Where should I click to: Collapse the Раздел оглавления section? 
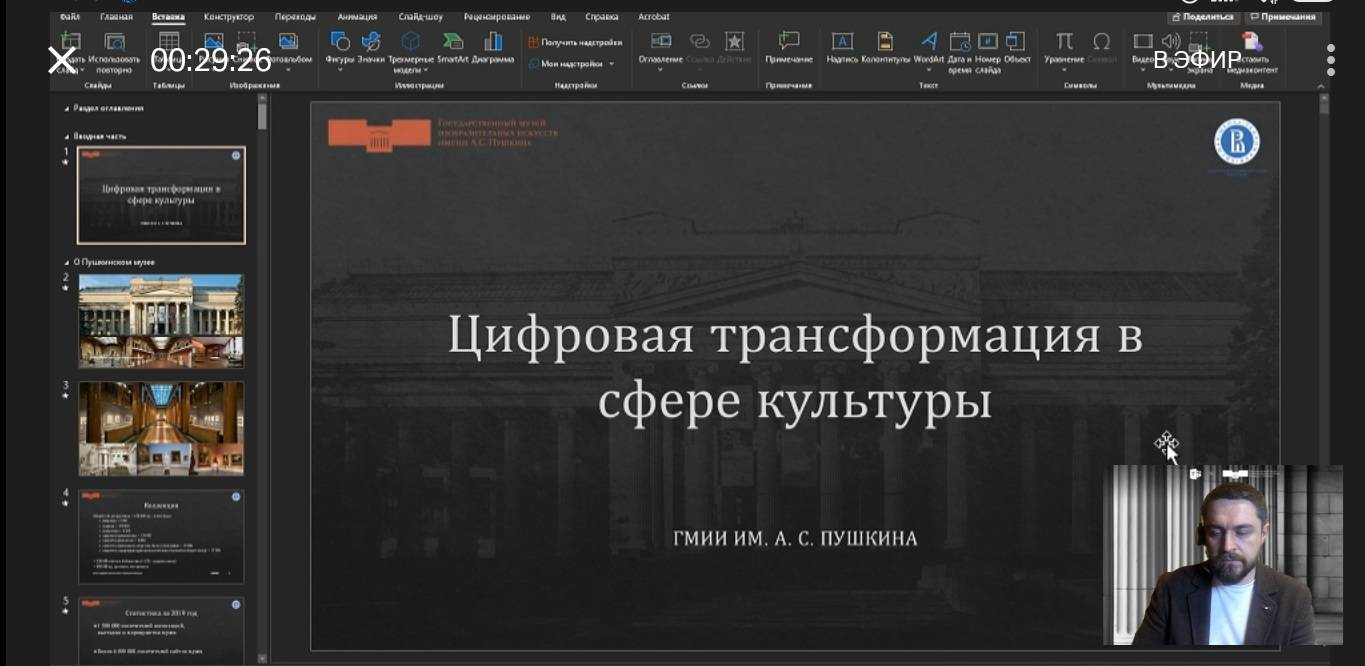click(67, 108)
